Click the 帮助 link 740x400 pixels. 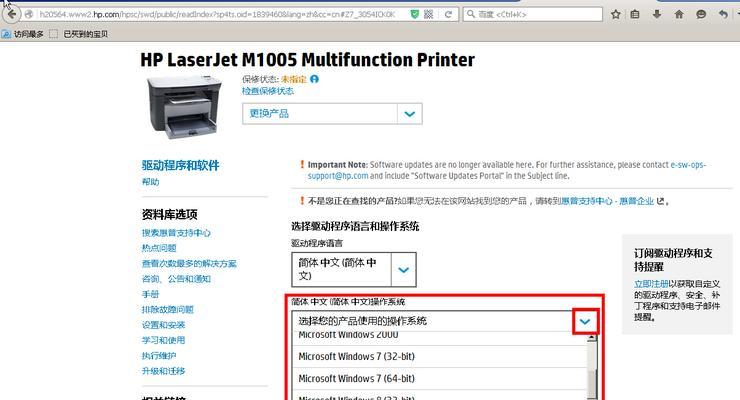click(151, 182)
